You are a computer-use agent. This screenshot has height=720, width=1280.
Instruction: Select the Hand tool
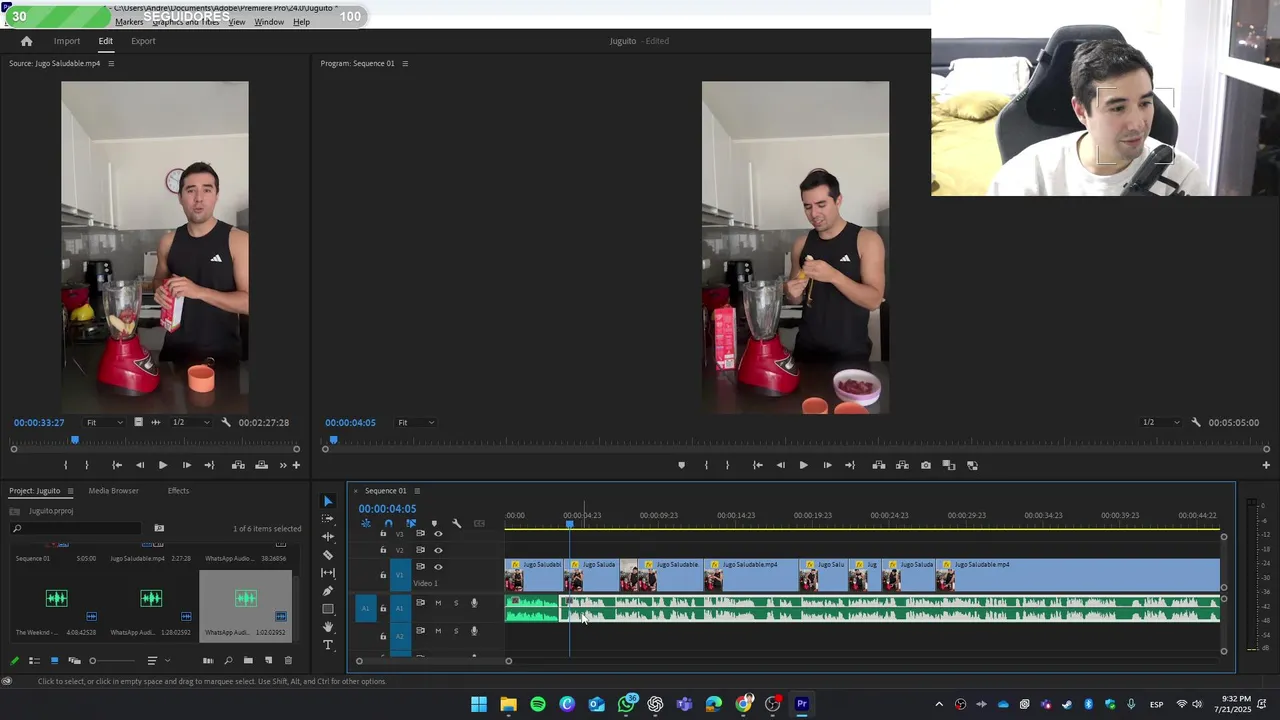pyautogui.click(x=328, y=627)
